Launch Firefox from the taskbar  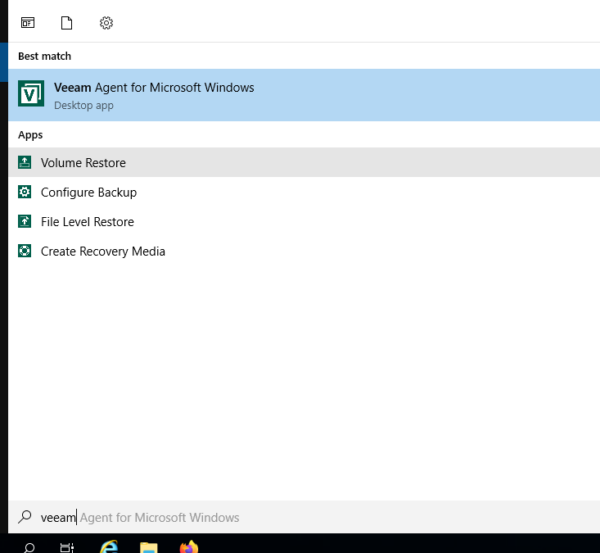tap(189, 547)
